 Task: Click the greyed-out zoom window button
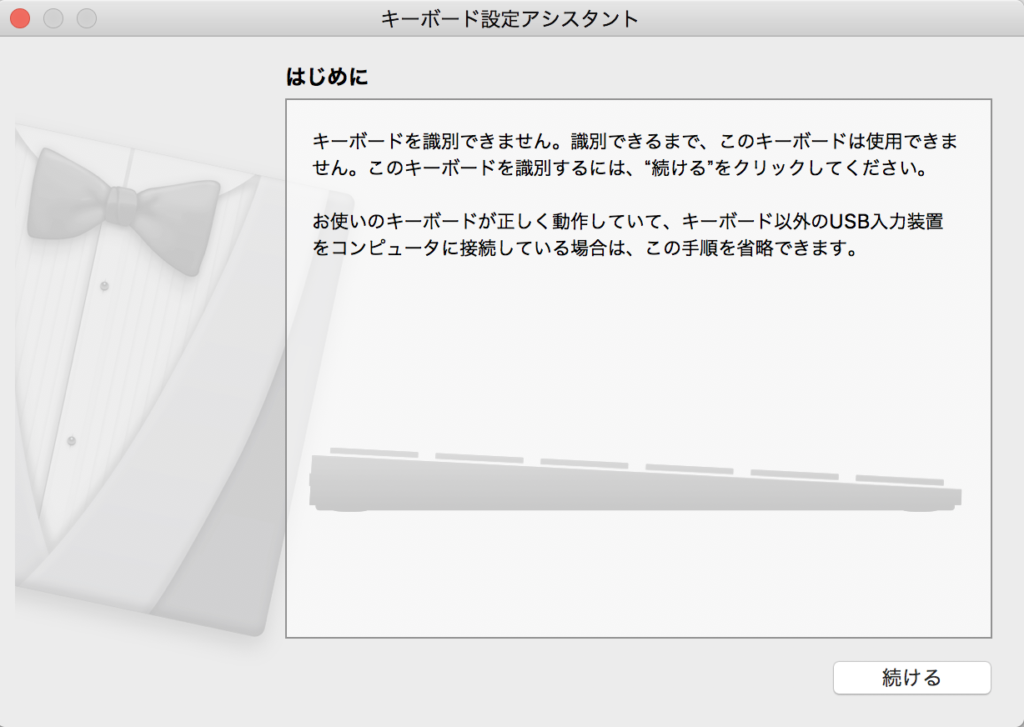(87, 18)
